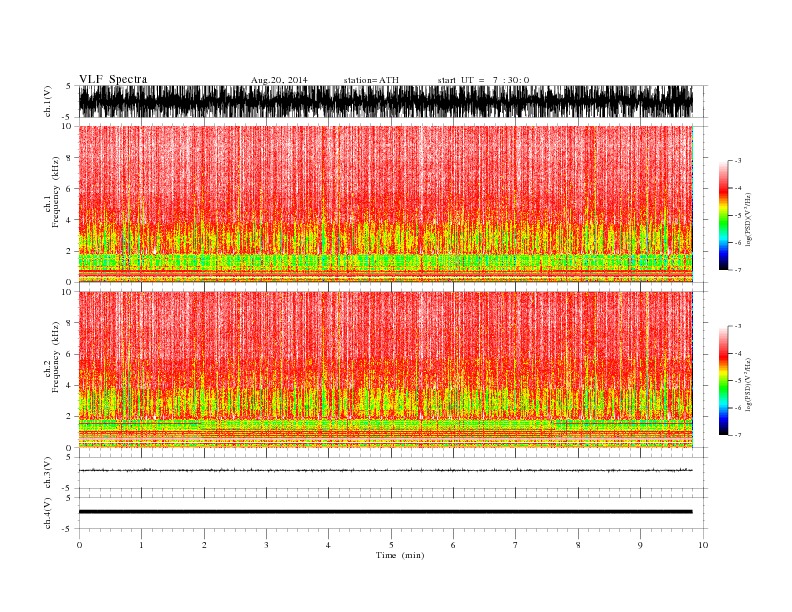Click the "ch.4(V)" axis label
792x612 pixels.
[48, 513]
